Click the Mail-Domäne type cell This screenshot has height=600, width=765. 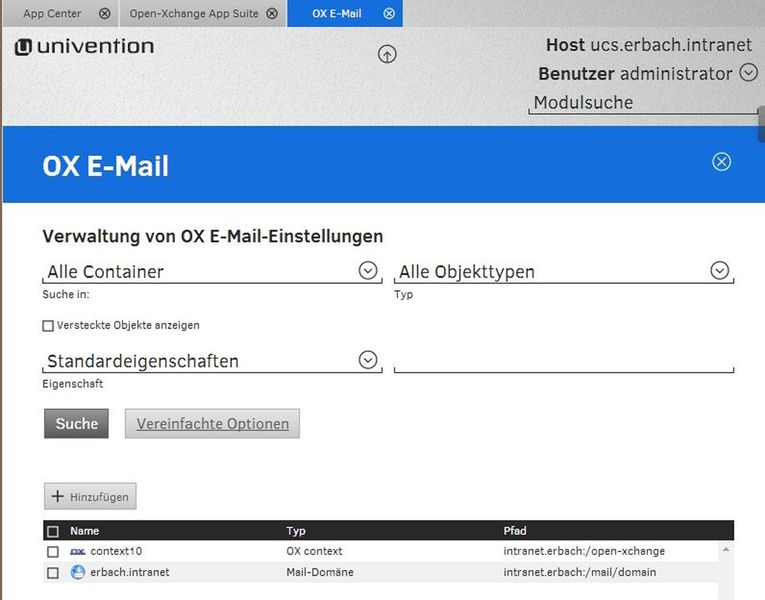320,572
